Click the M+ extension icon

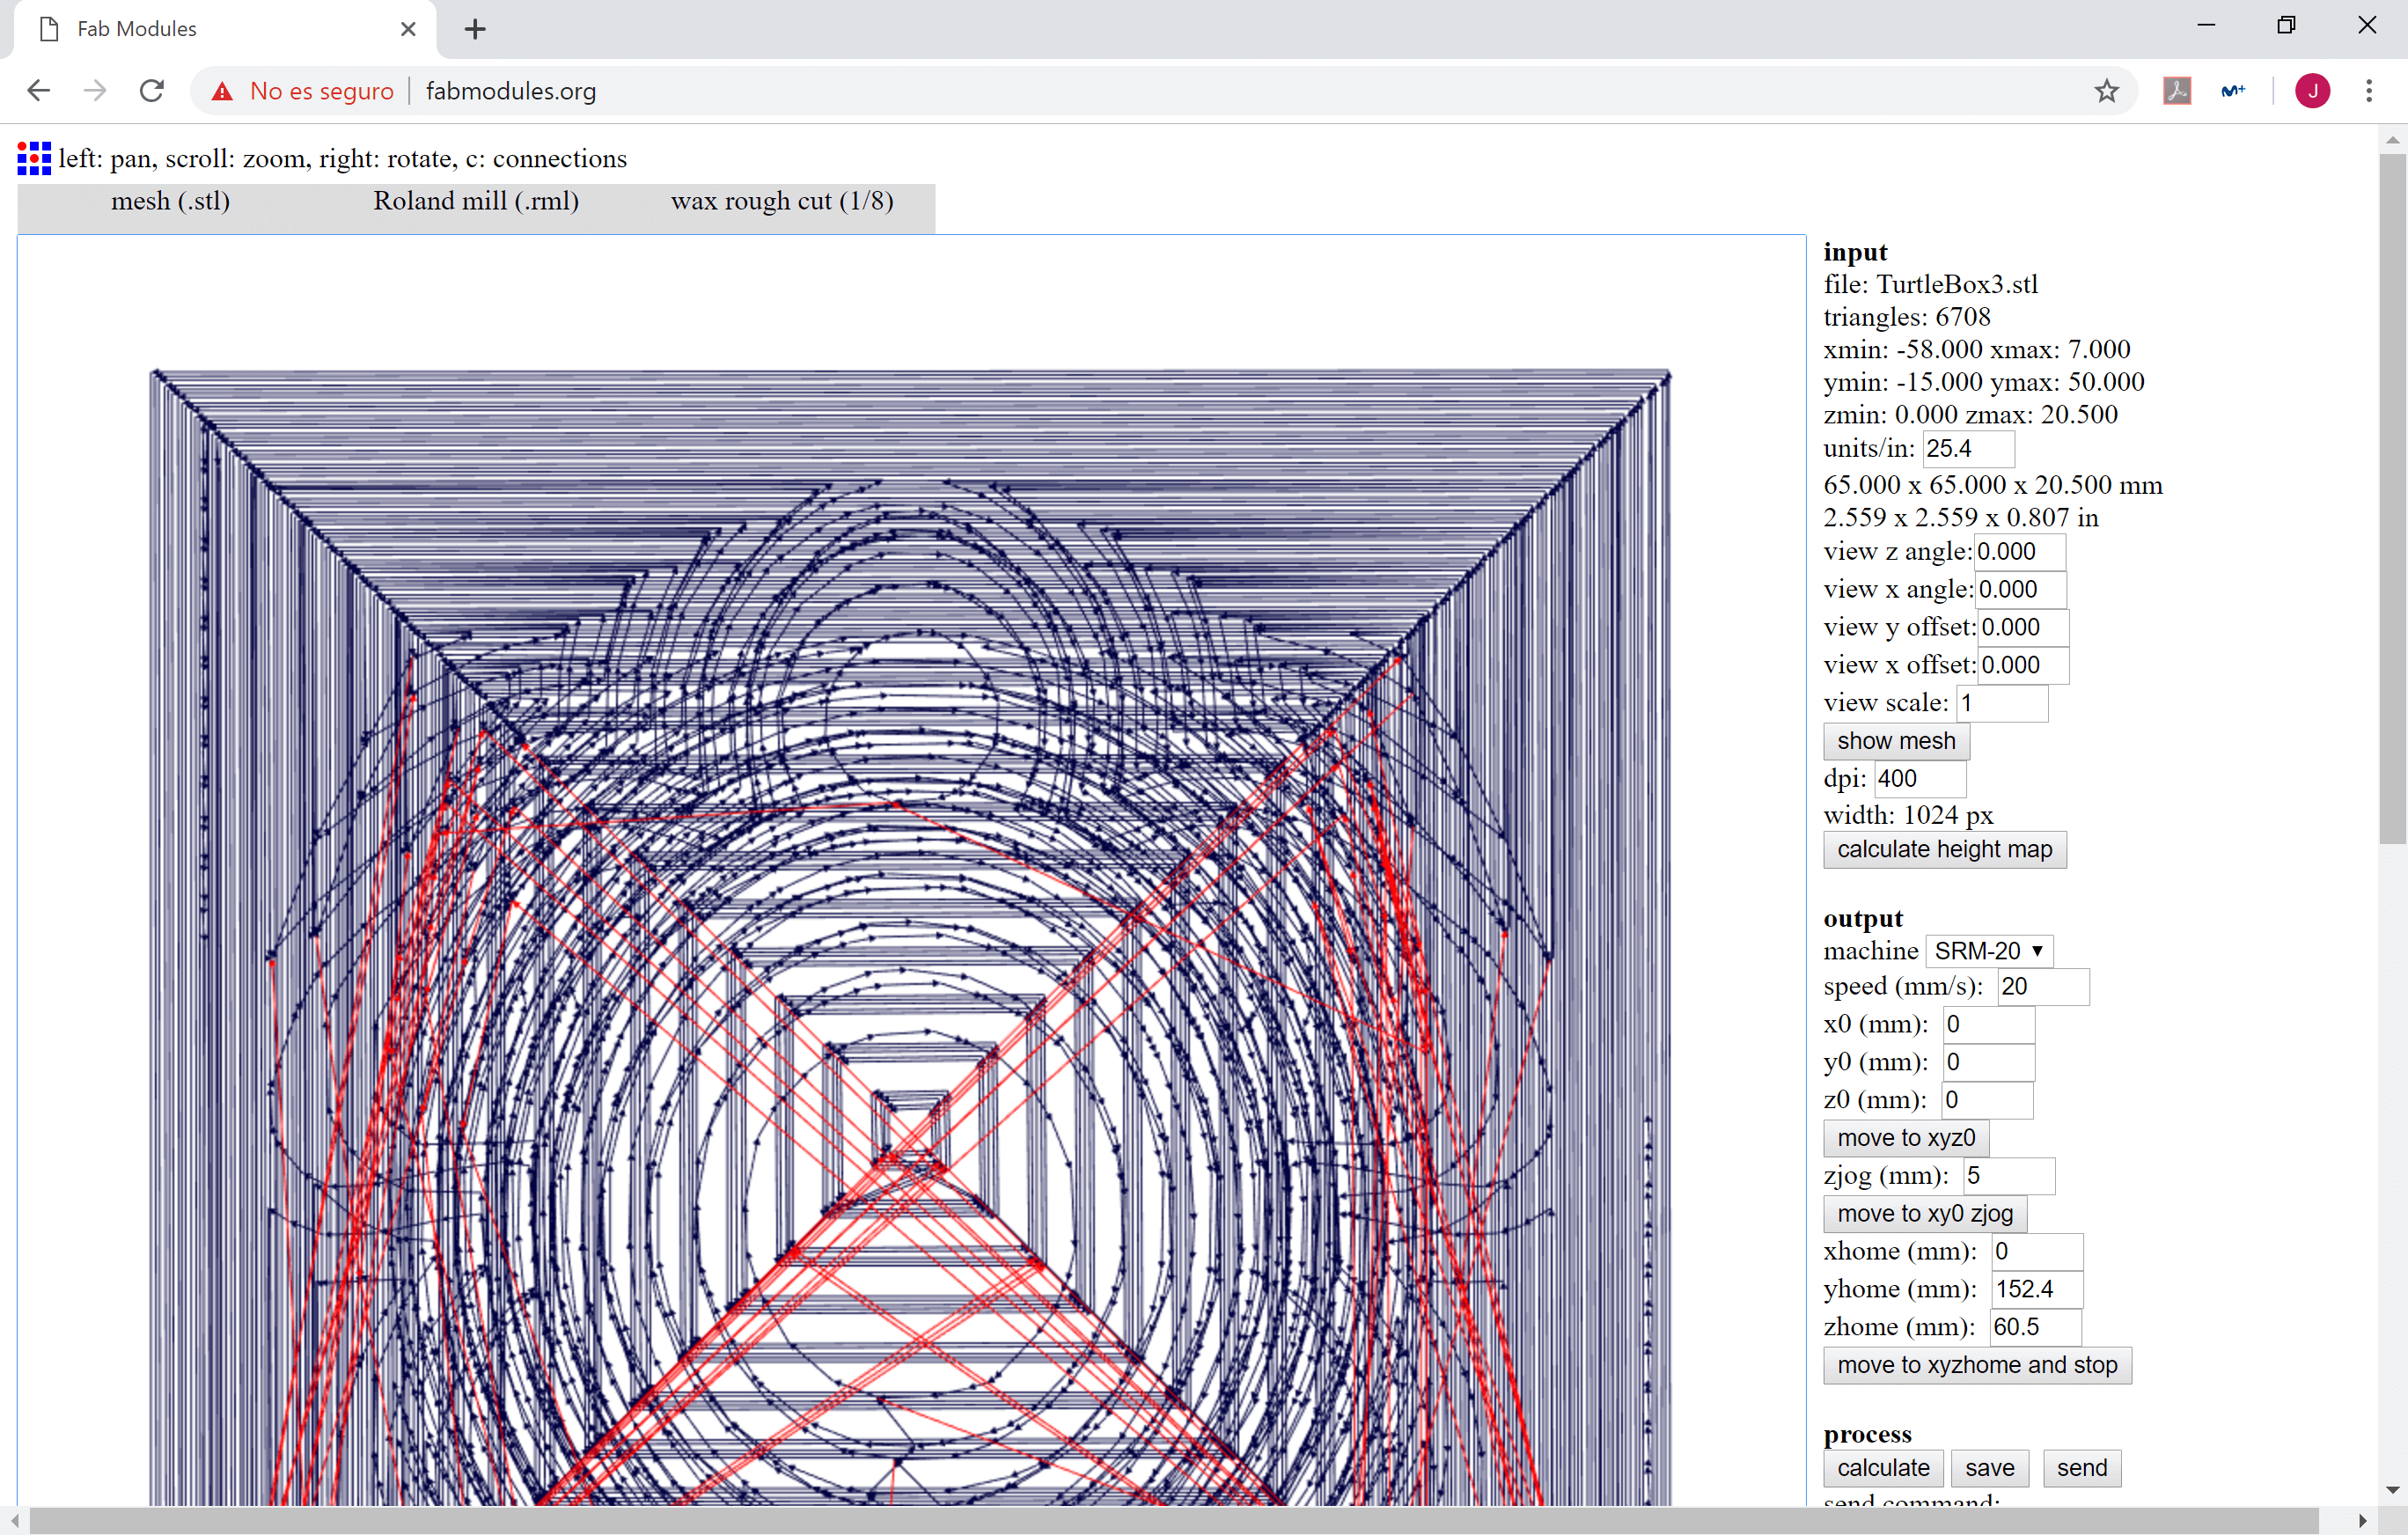point(2232,91)
